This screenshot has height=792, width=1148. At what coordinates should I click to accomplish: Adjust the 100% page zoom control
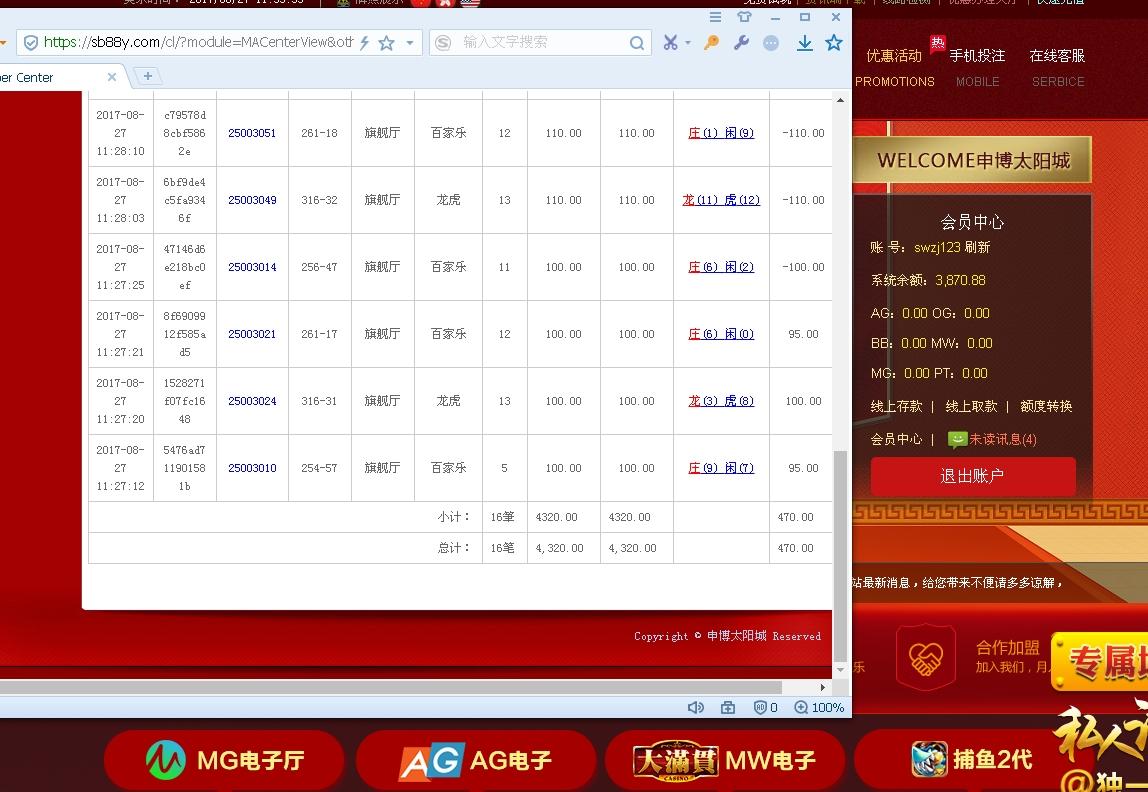820,707
